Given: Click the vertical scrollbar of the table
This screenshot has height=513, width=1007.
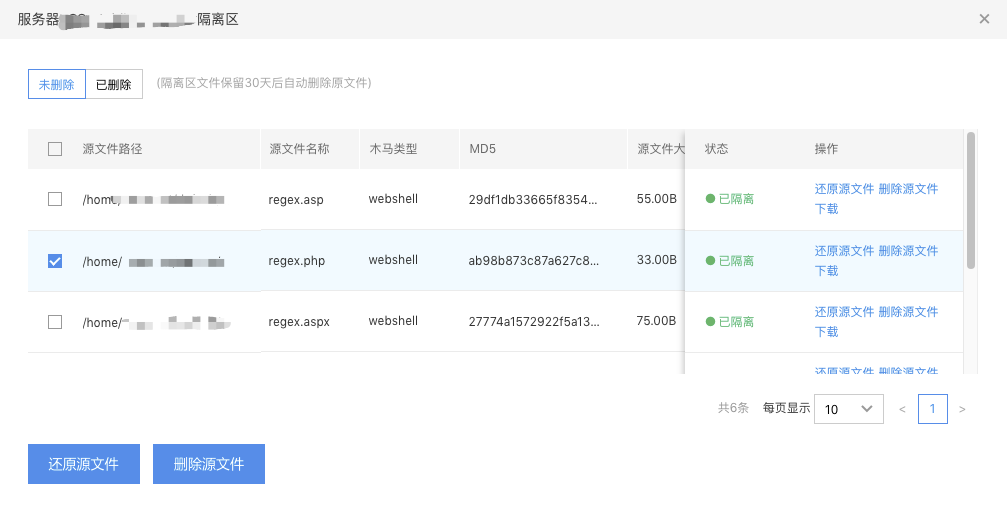Looking at the screenshot, I should pos(971,200).
